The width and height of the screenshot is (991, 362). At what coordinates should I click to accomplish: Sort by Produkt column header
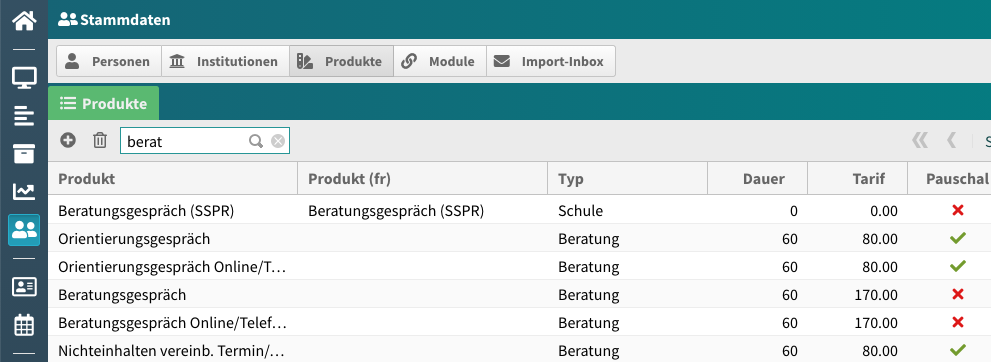coord(173,179)
